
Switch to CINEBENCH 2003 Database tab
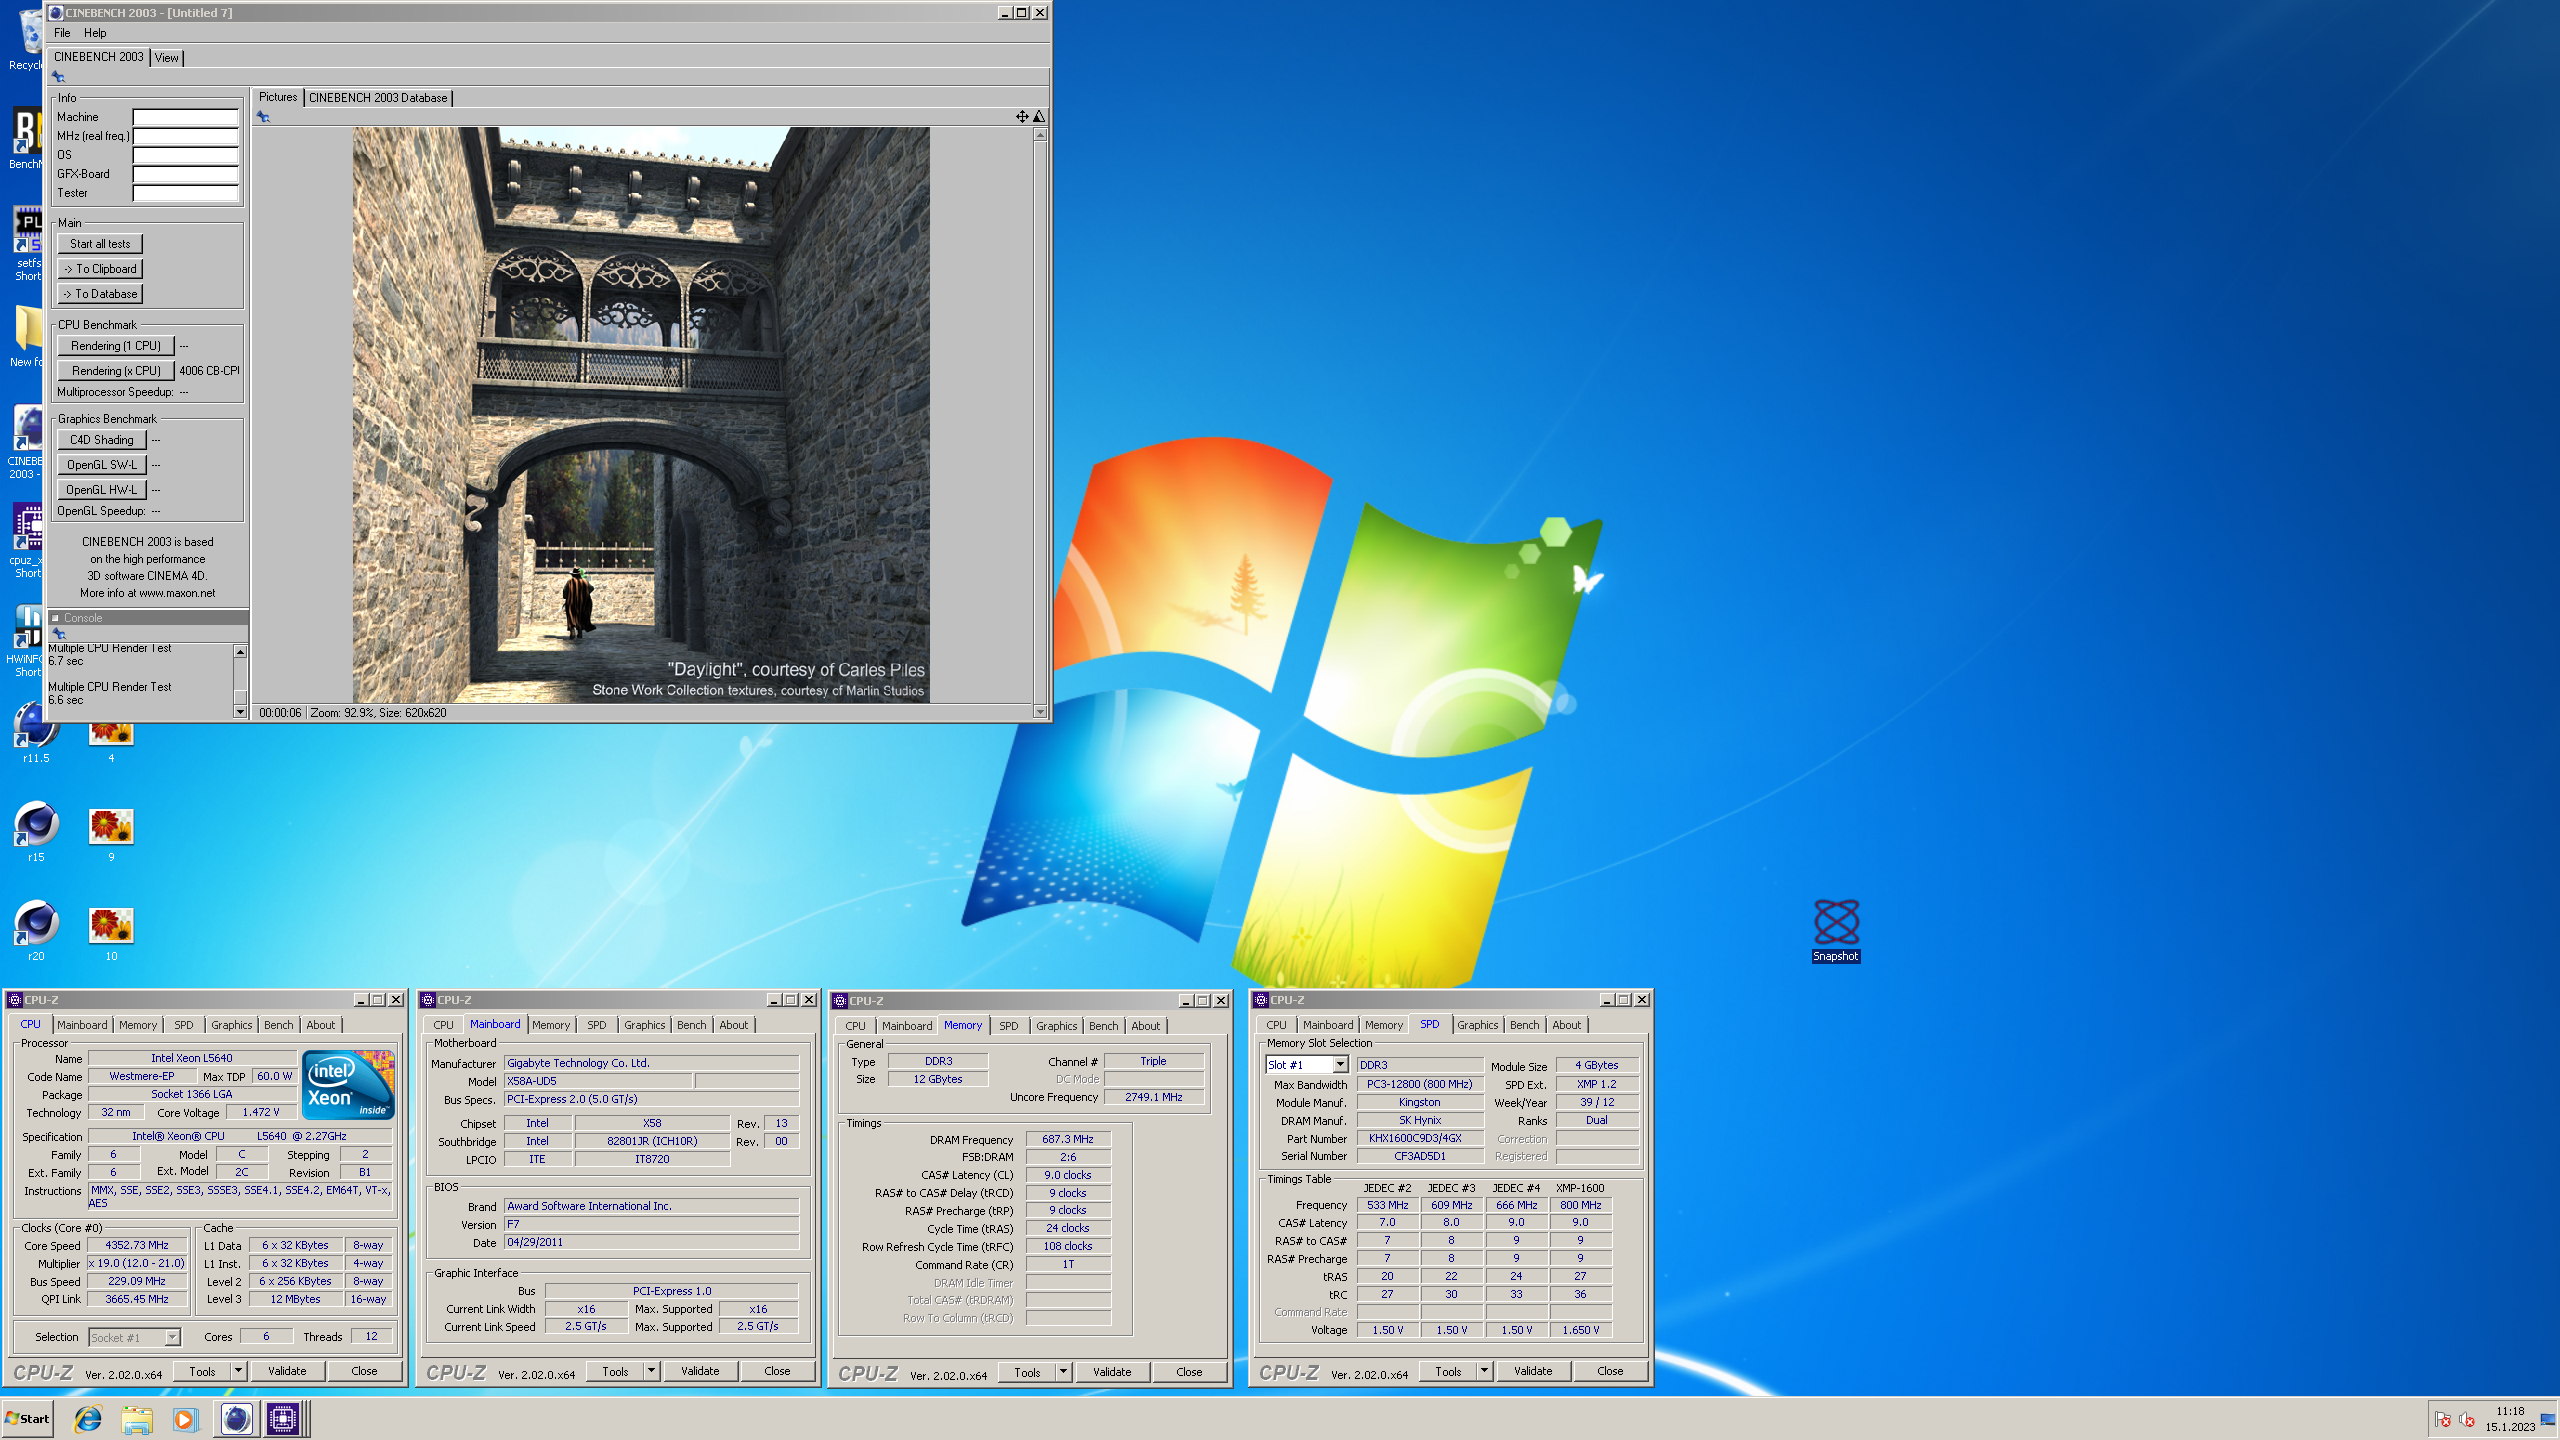click(378, 98)
